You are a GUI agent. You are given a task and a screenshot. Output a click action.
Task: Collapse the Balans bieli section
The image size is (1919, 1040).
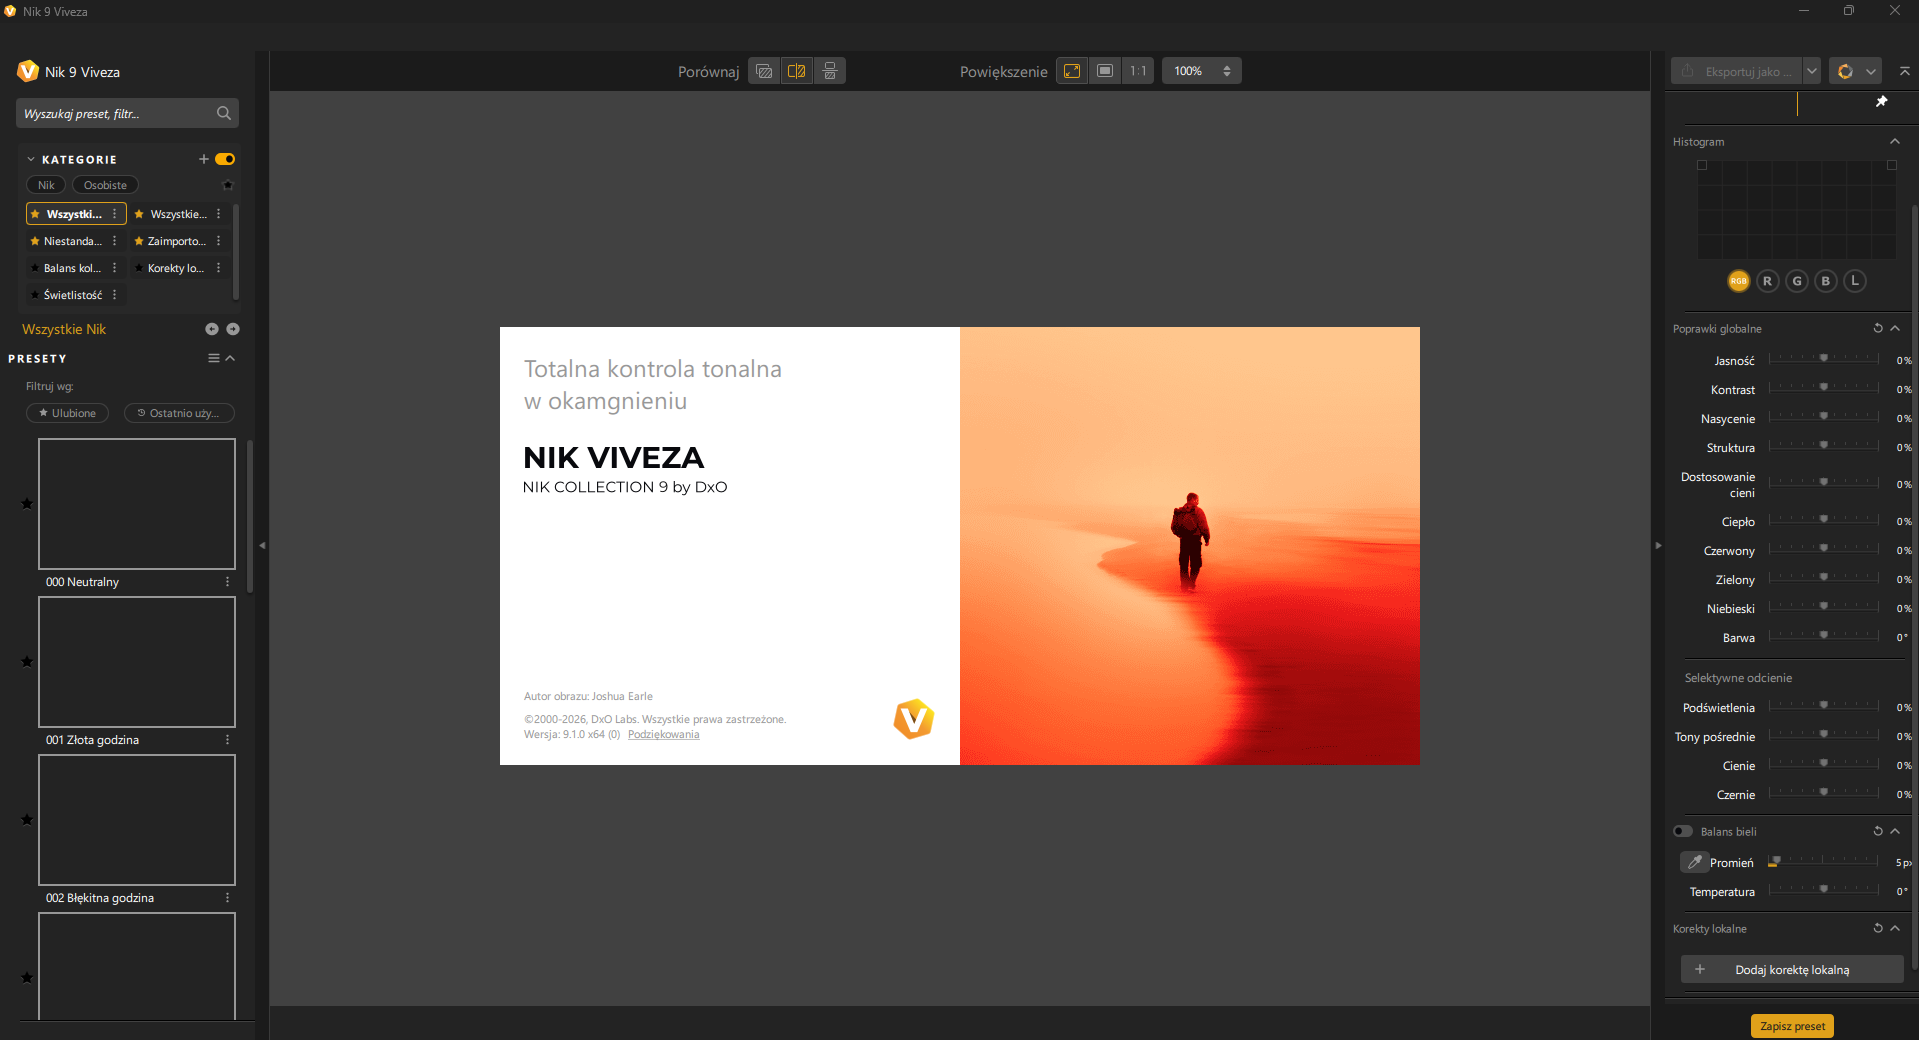[1895, 831]
